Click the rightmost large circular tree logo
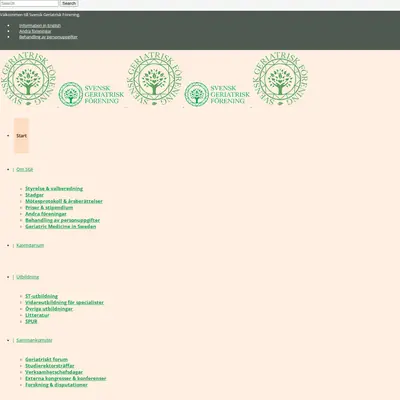This screenshot has width=400, height=400. (x=280, y=79)
